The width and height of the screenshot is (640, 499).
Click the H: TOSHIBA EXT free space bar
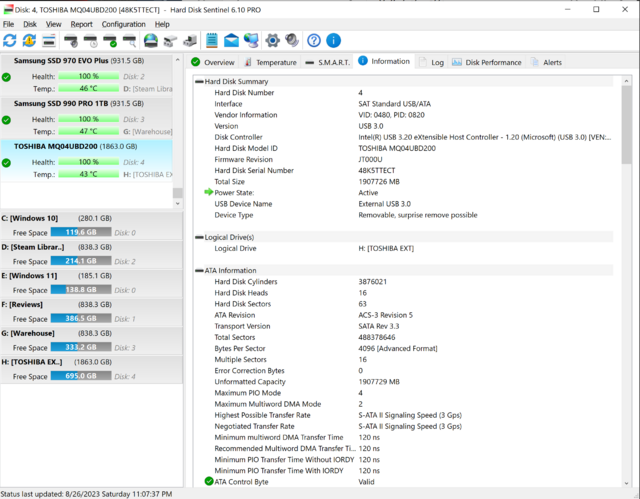tap(97, 376)
